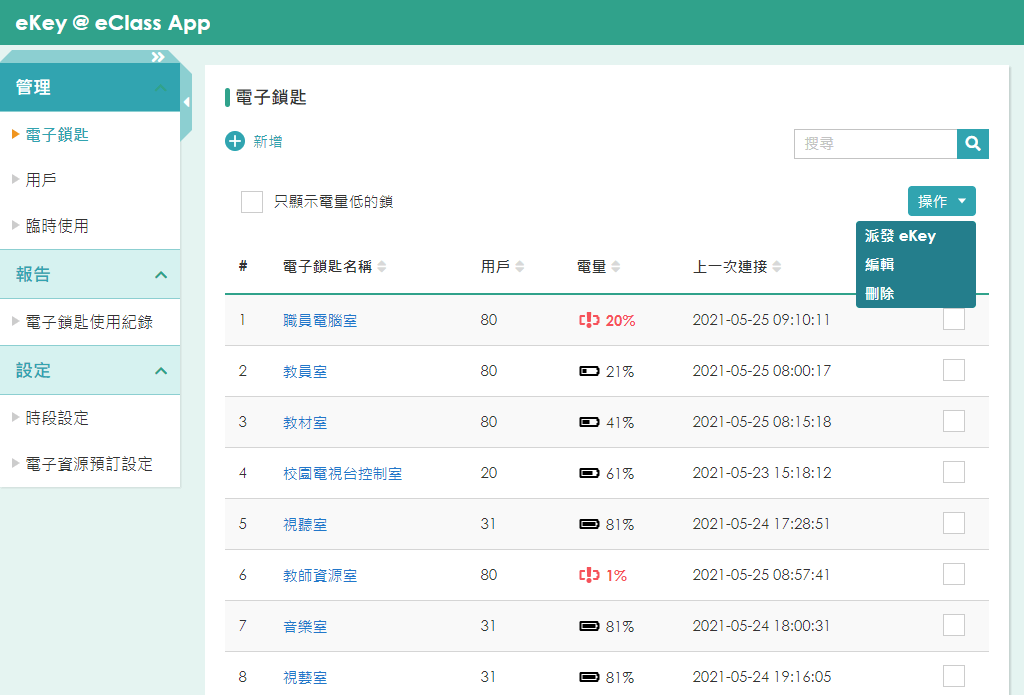The height and width of the screenshot is (695, 1024).
Task: Collapse the 設定 sidebar section
Action: [161, 370]
